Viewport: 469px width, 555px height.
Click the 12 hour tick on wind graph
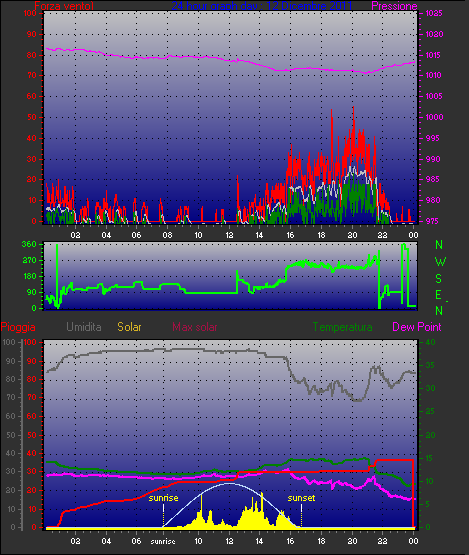tap(229, 235)
